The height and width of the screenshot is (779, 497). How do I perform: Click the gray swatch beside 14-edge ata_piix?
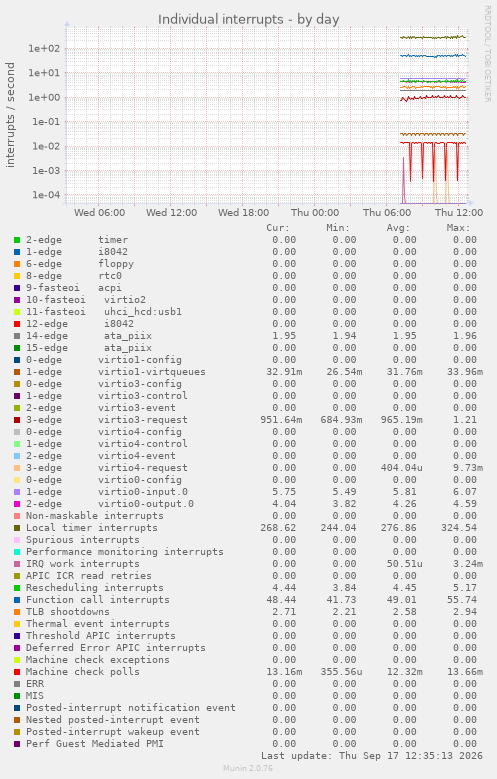[x=17, y=336]
